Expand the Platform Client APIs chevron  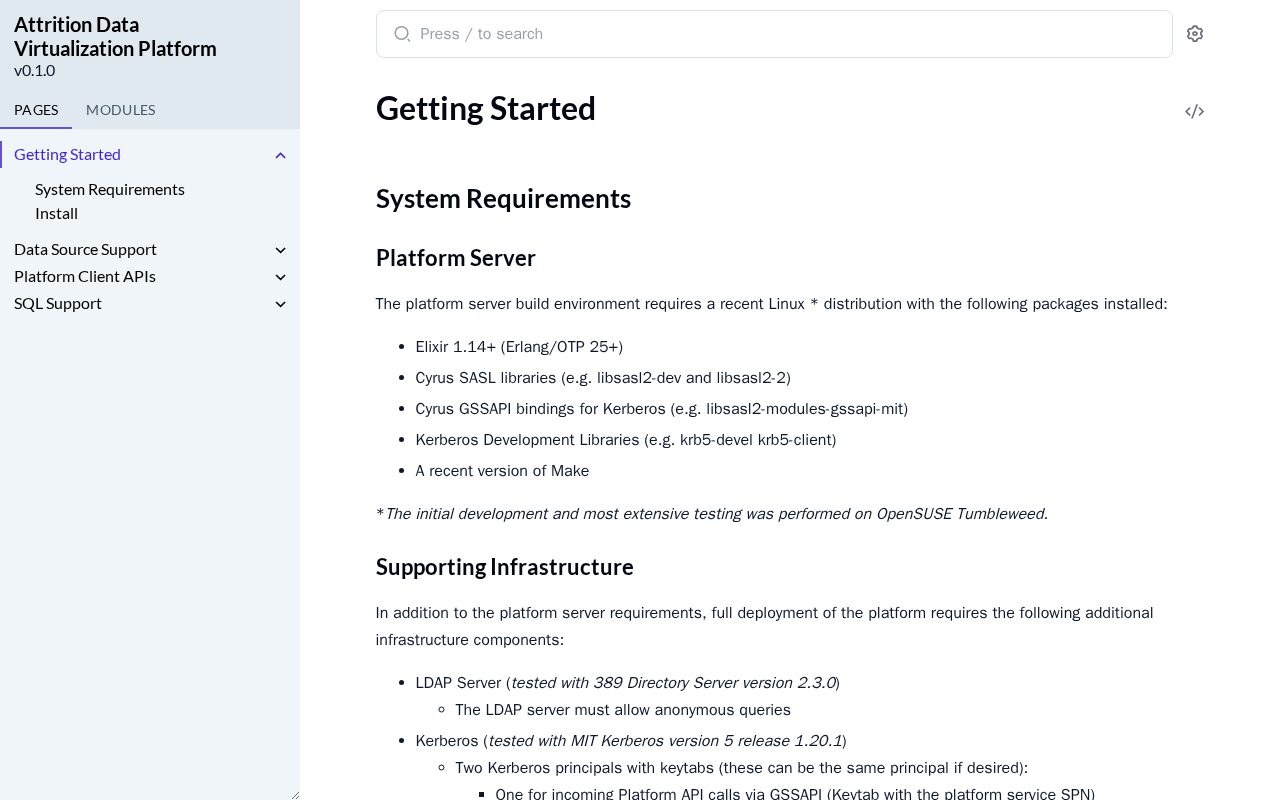point(281,277)
